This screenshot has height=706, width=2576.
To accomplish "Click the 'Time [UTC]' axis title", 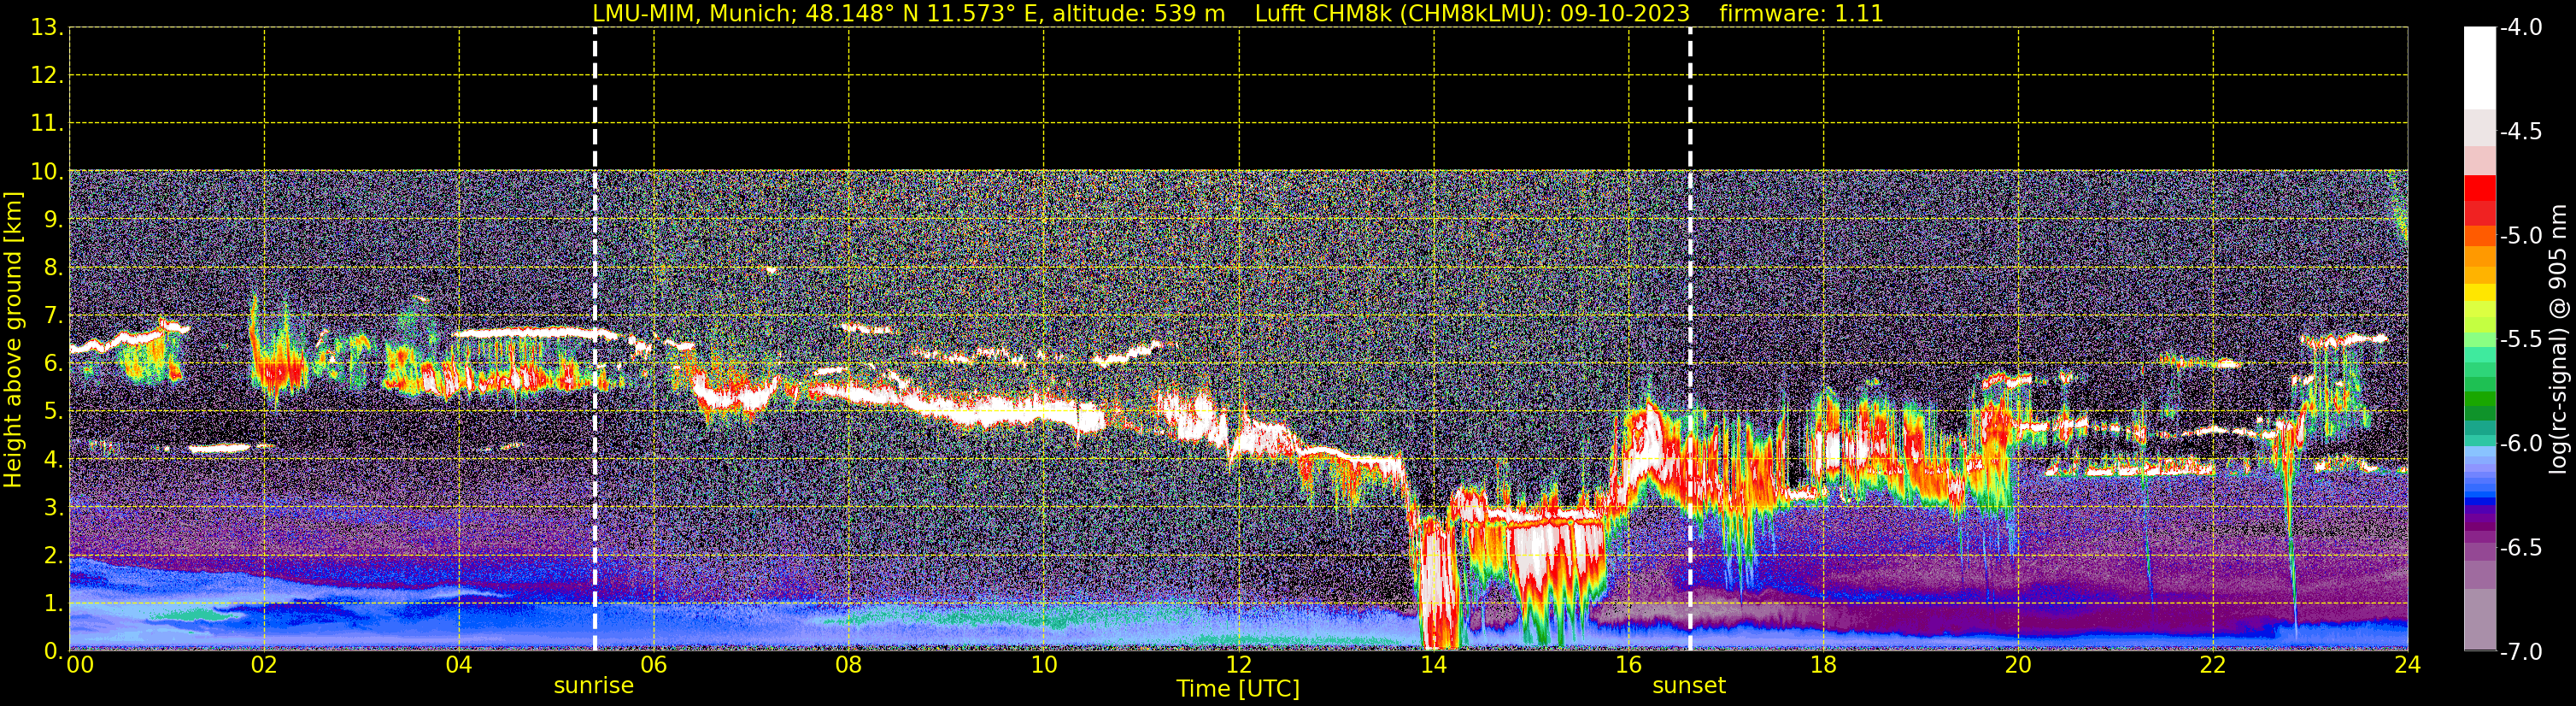I will tap(1238, 689).
